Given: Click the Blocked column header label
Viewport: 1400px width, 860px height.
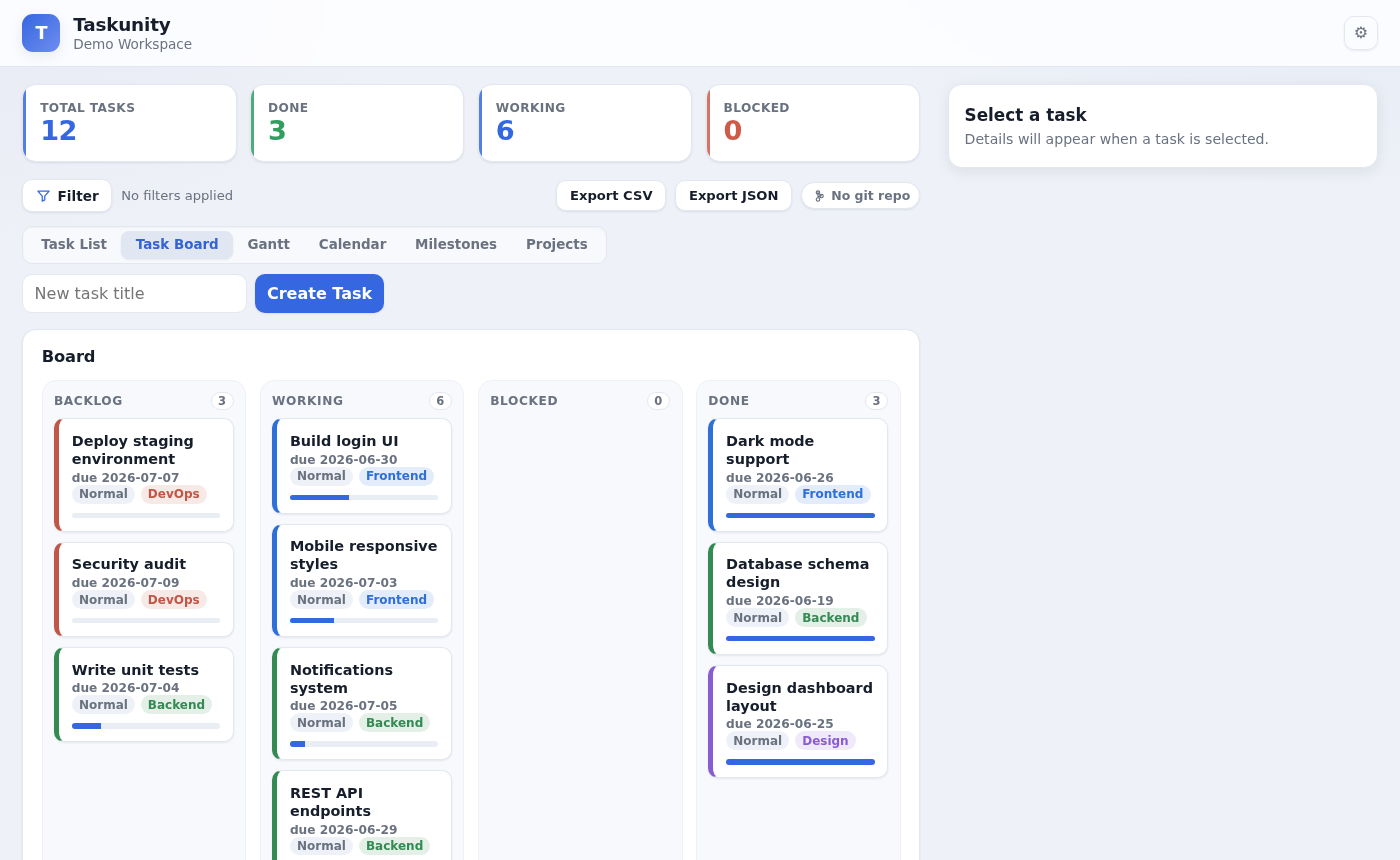Looking at the screenshot, I should click(524, 401).
